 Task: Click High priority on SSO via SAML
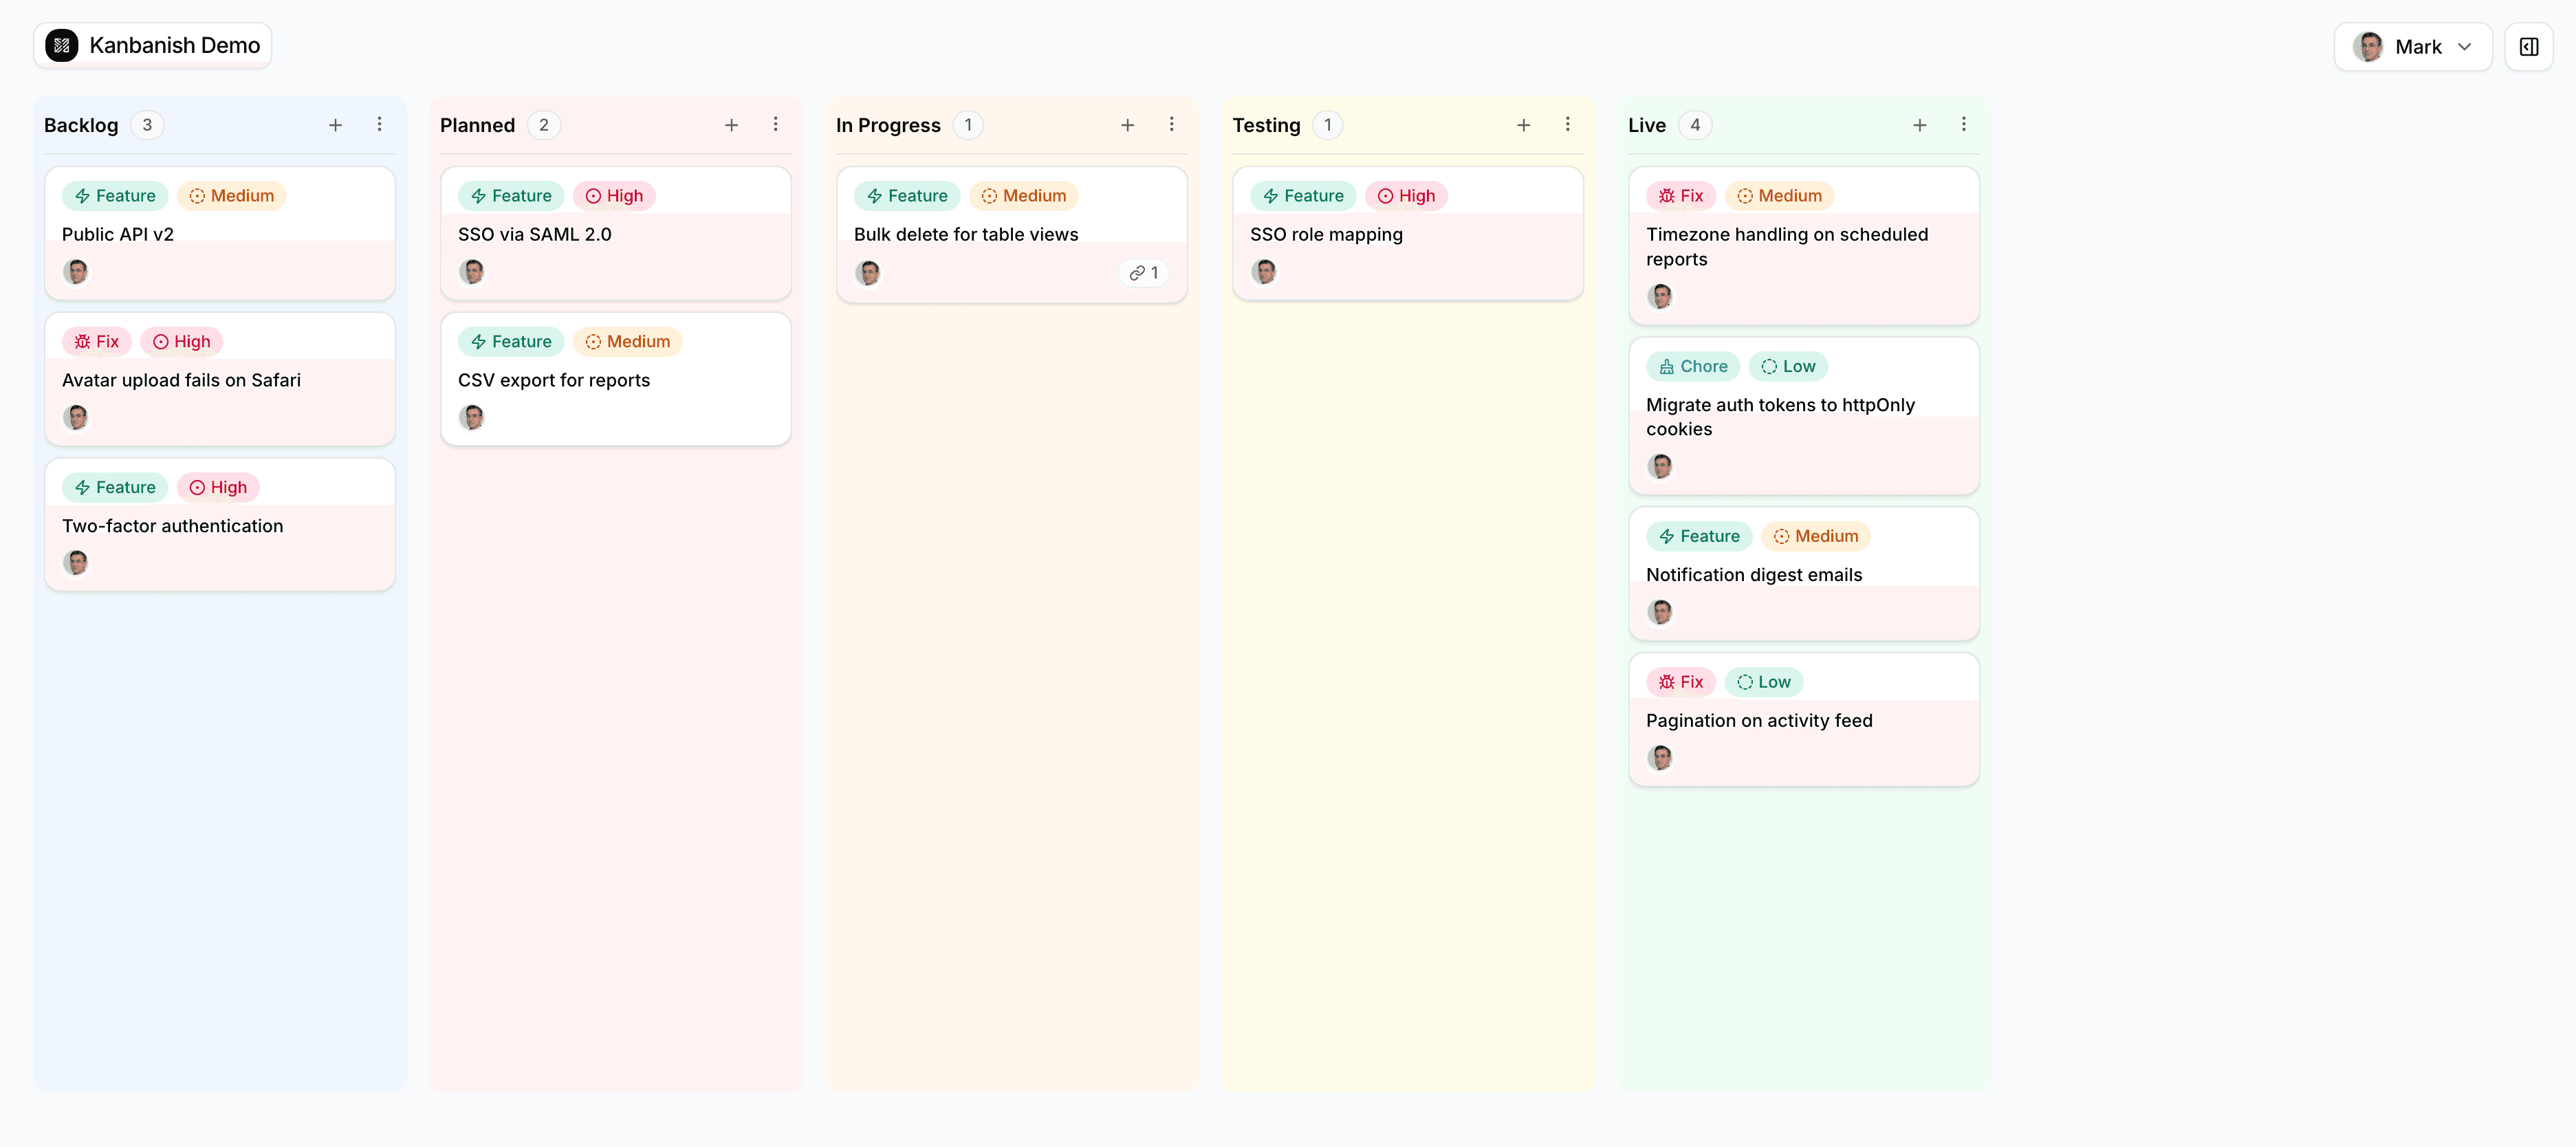[x=614, y=196]
